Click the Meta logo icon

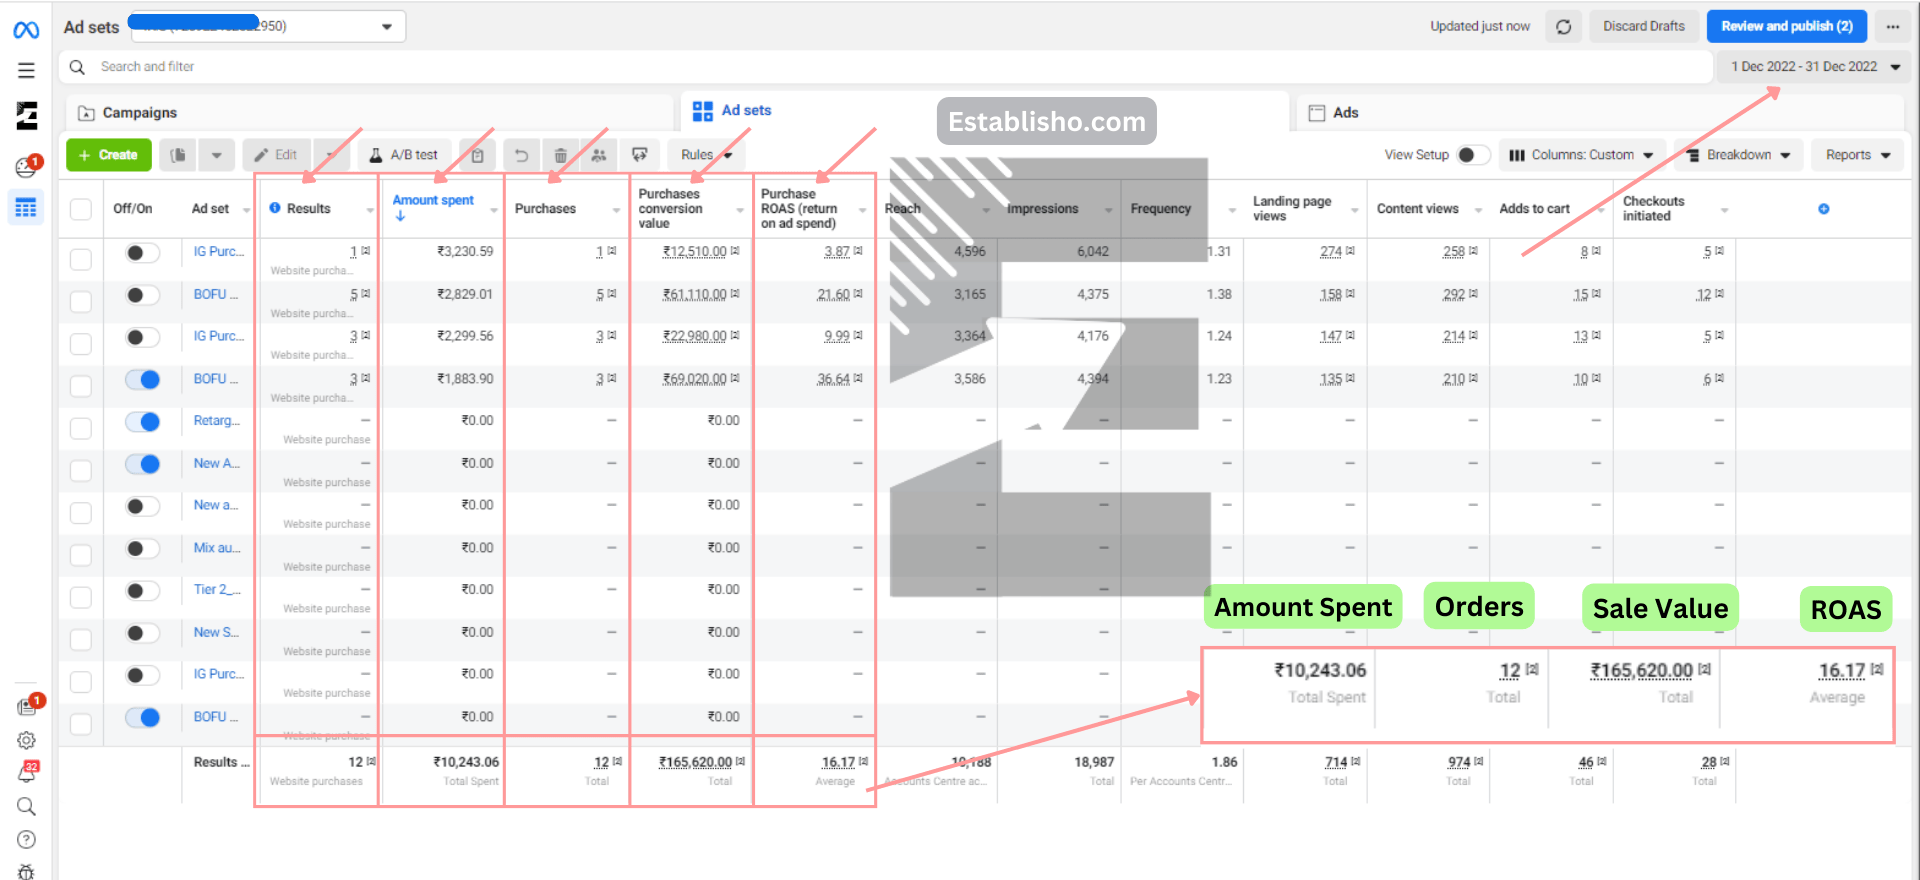(27, 30)
